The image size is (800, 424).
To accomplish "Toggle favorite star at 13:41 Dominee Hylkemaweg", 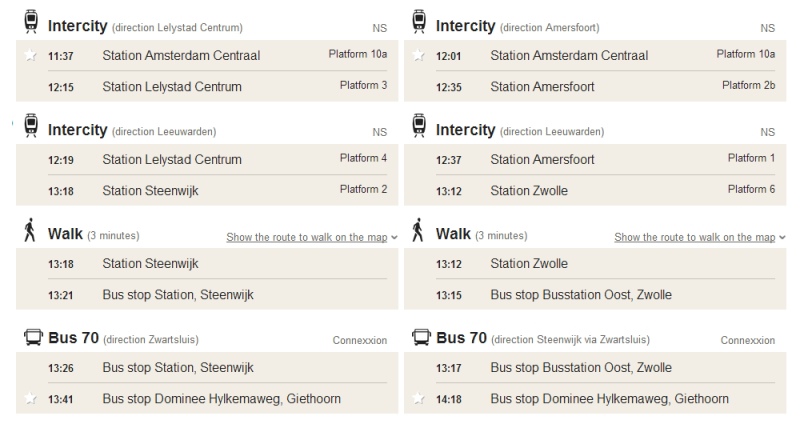I will (x=31, y=398).
